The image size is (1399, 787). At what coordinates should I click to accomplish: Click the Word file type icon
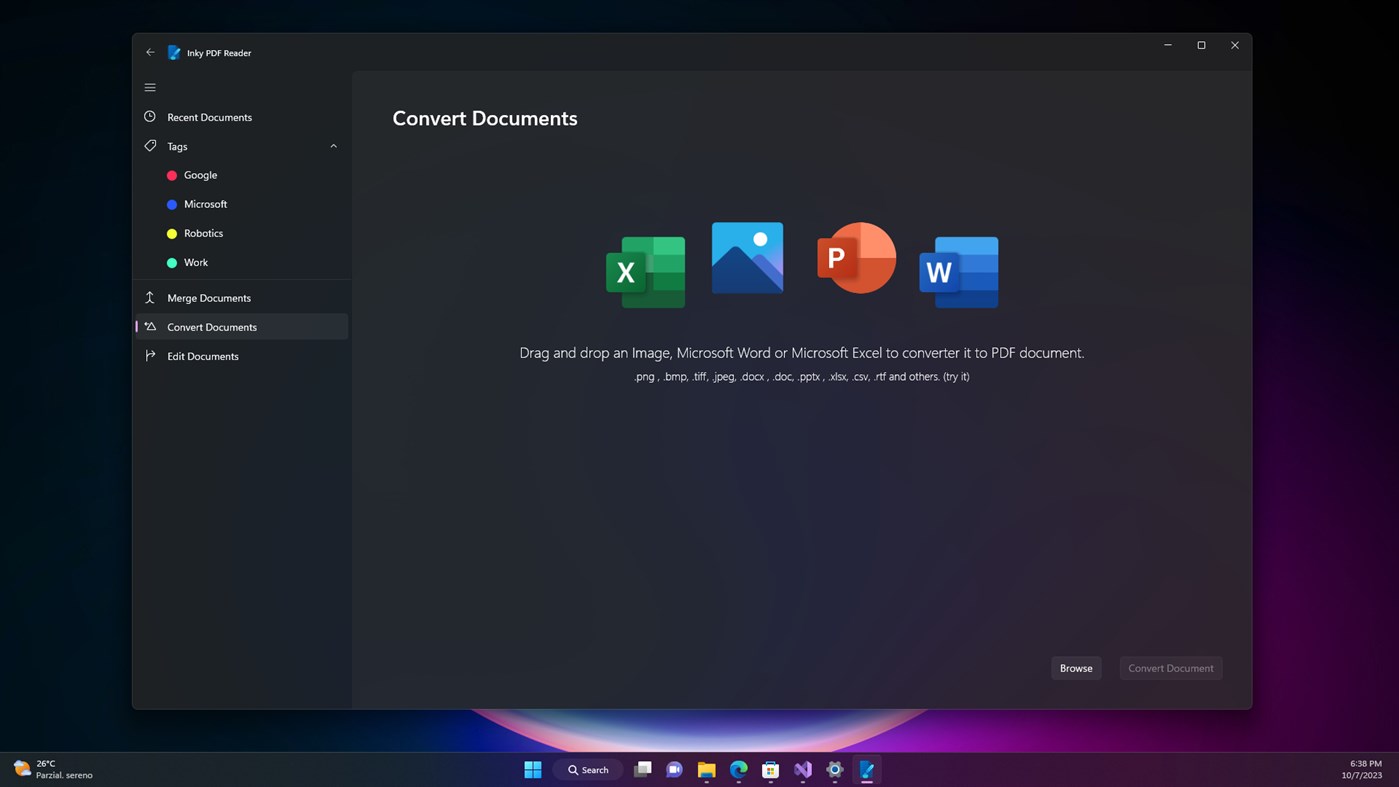pos(957,271)
